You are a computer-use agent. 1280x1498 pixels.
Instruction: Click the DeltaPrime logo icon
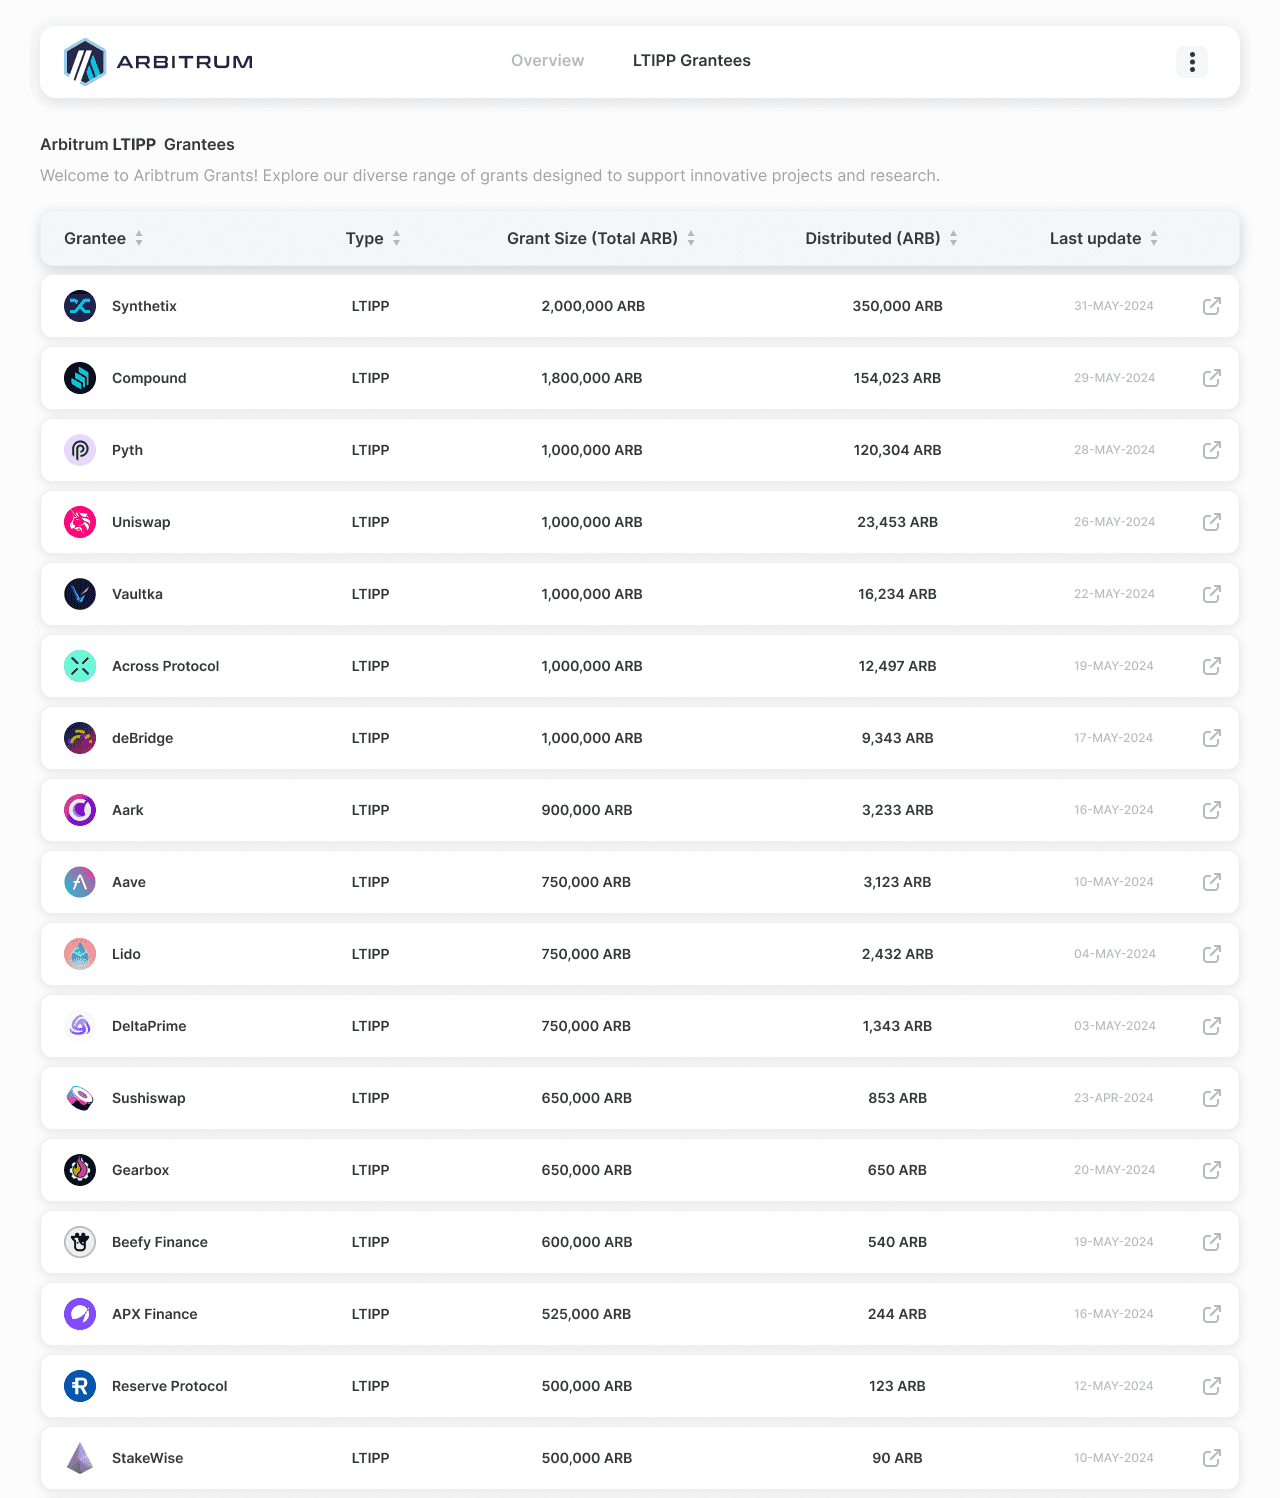click(x=80, y=1026)
